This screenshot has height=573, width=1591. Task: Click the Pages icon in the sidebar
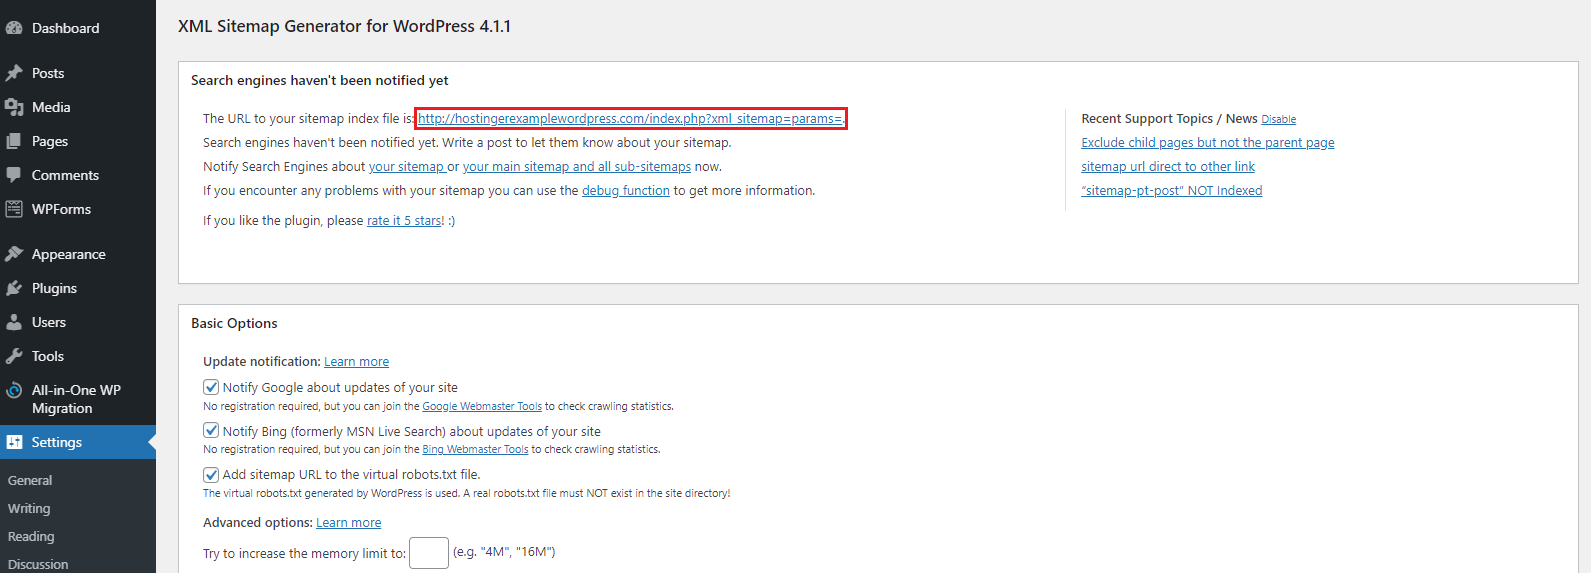[14, 141]
